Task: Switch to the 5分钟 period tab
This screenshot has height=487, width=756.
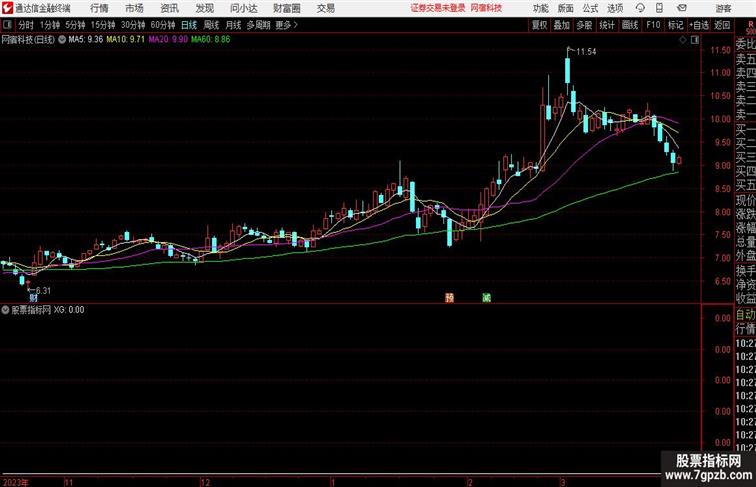Action: (75, 25)
